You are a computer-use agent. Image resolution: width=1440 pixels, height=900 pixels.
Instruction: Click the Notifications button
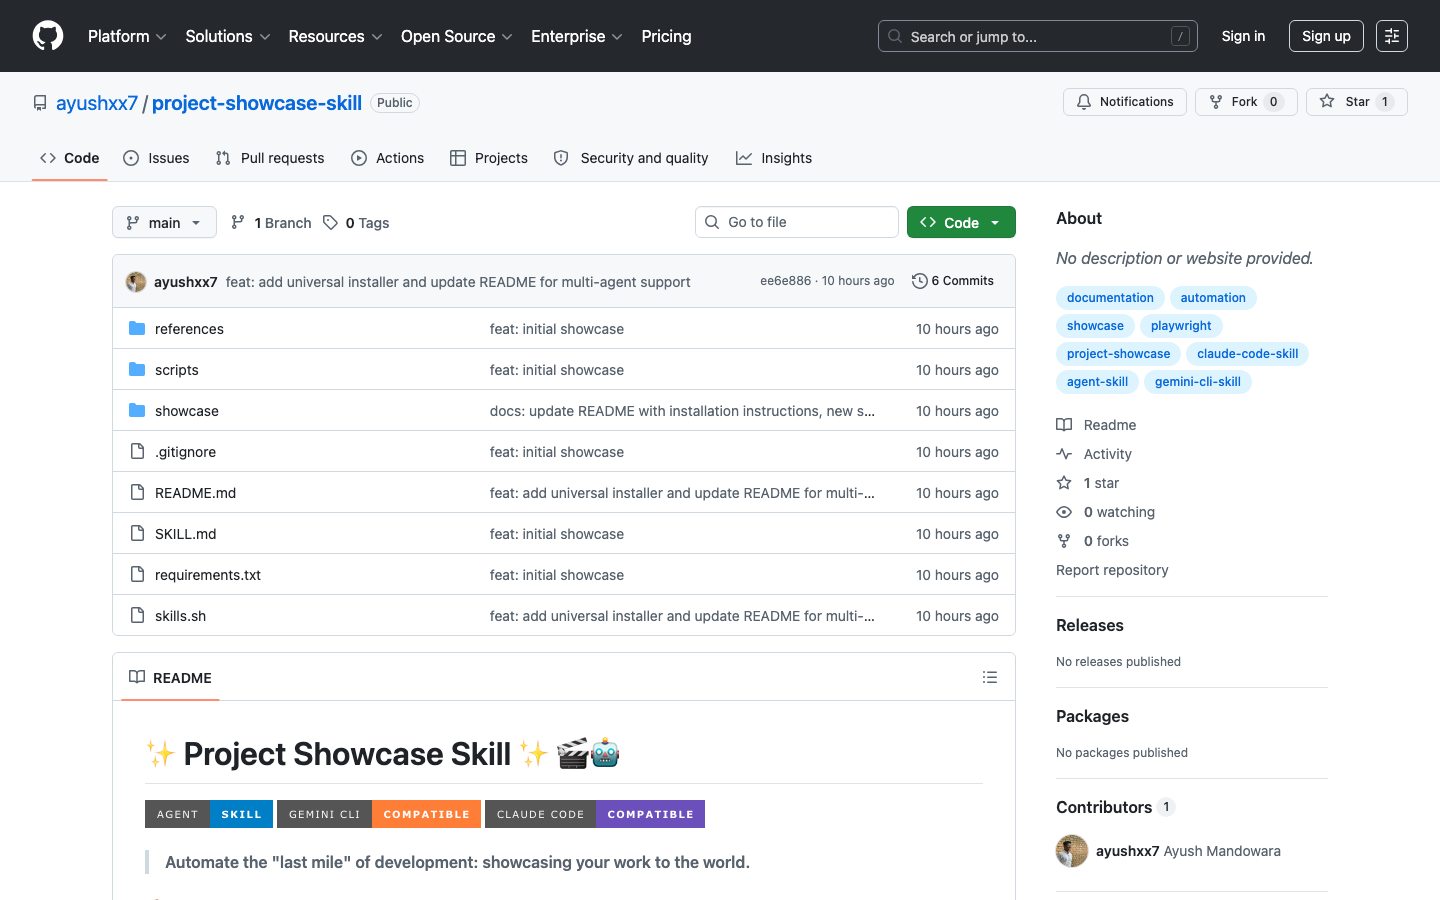[x=1125, y=102]
